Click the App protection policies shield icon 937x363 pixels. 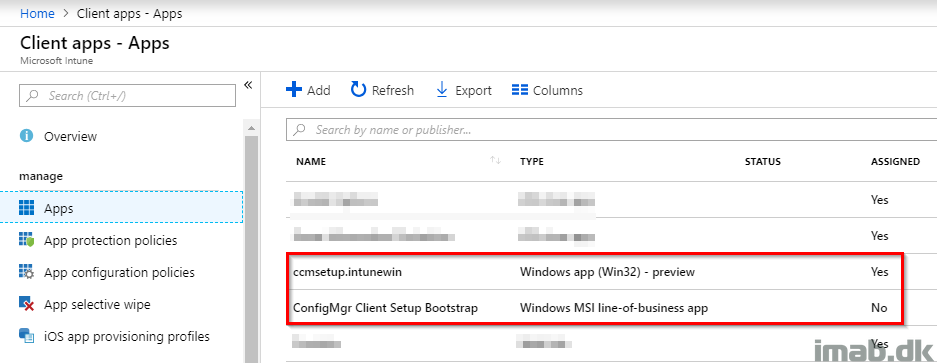coord(26,240)
